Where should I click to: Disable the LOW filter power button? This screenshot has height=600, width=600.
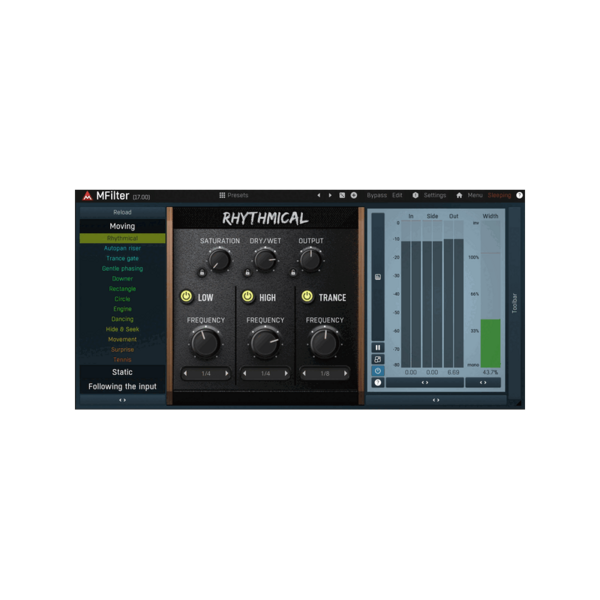(186, 297)
